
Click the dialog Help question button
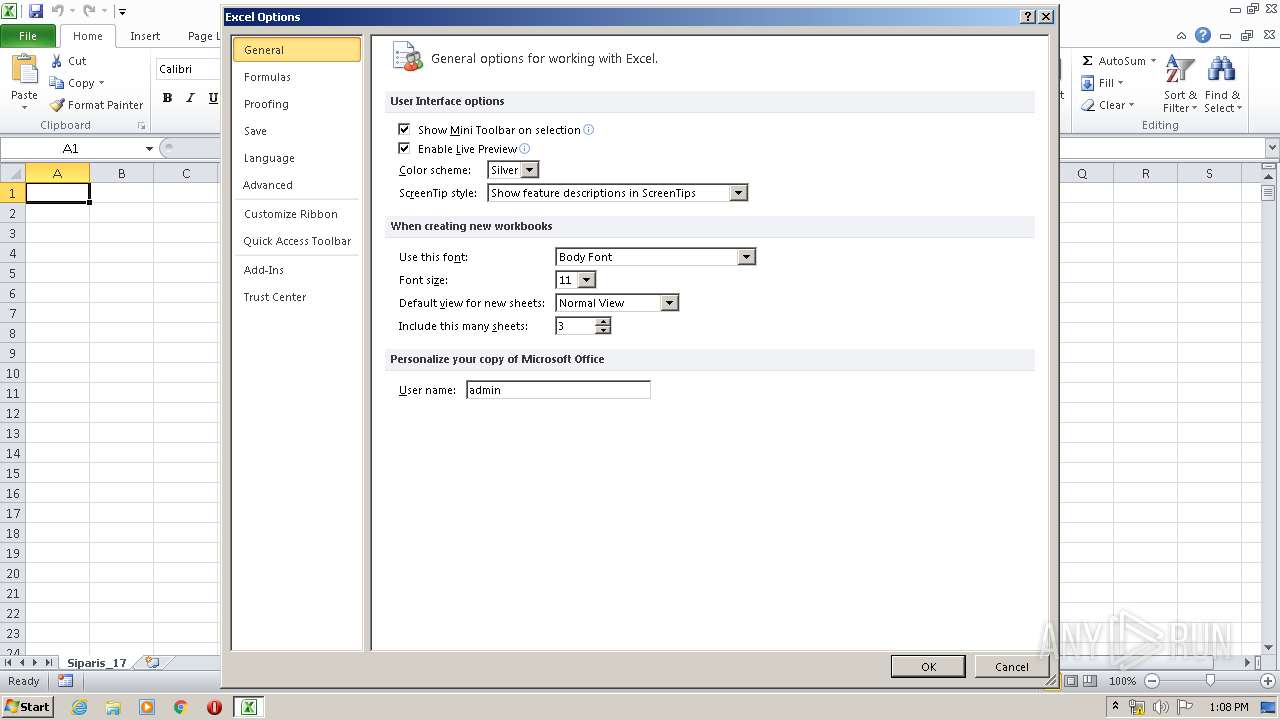tap(1028, 17)
